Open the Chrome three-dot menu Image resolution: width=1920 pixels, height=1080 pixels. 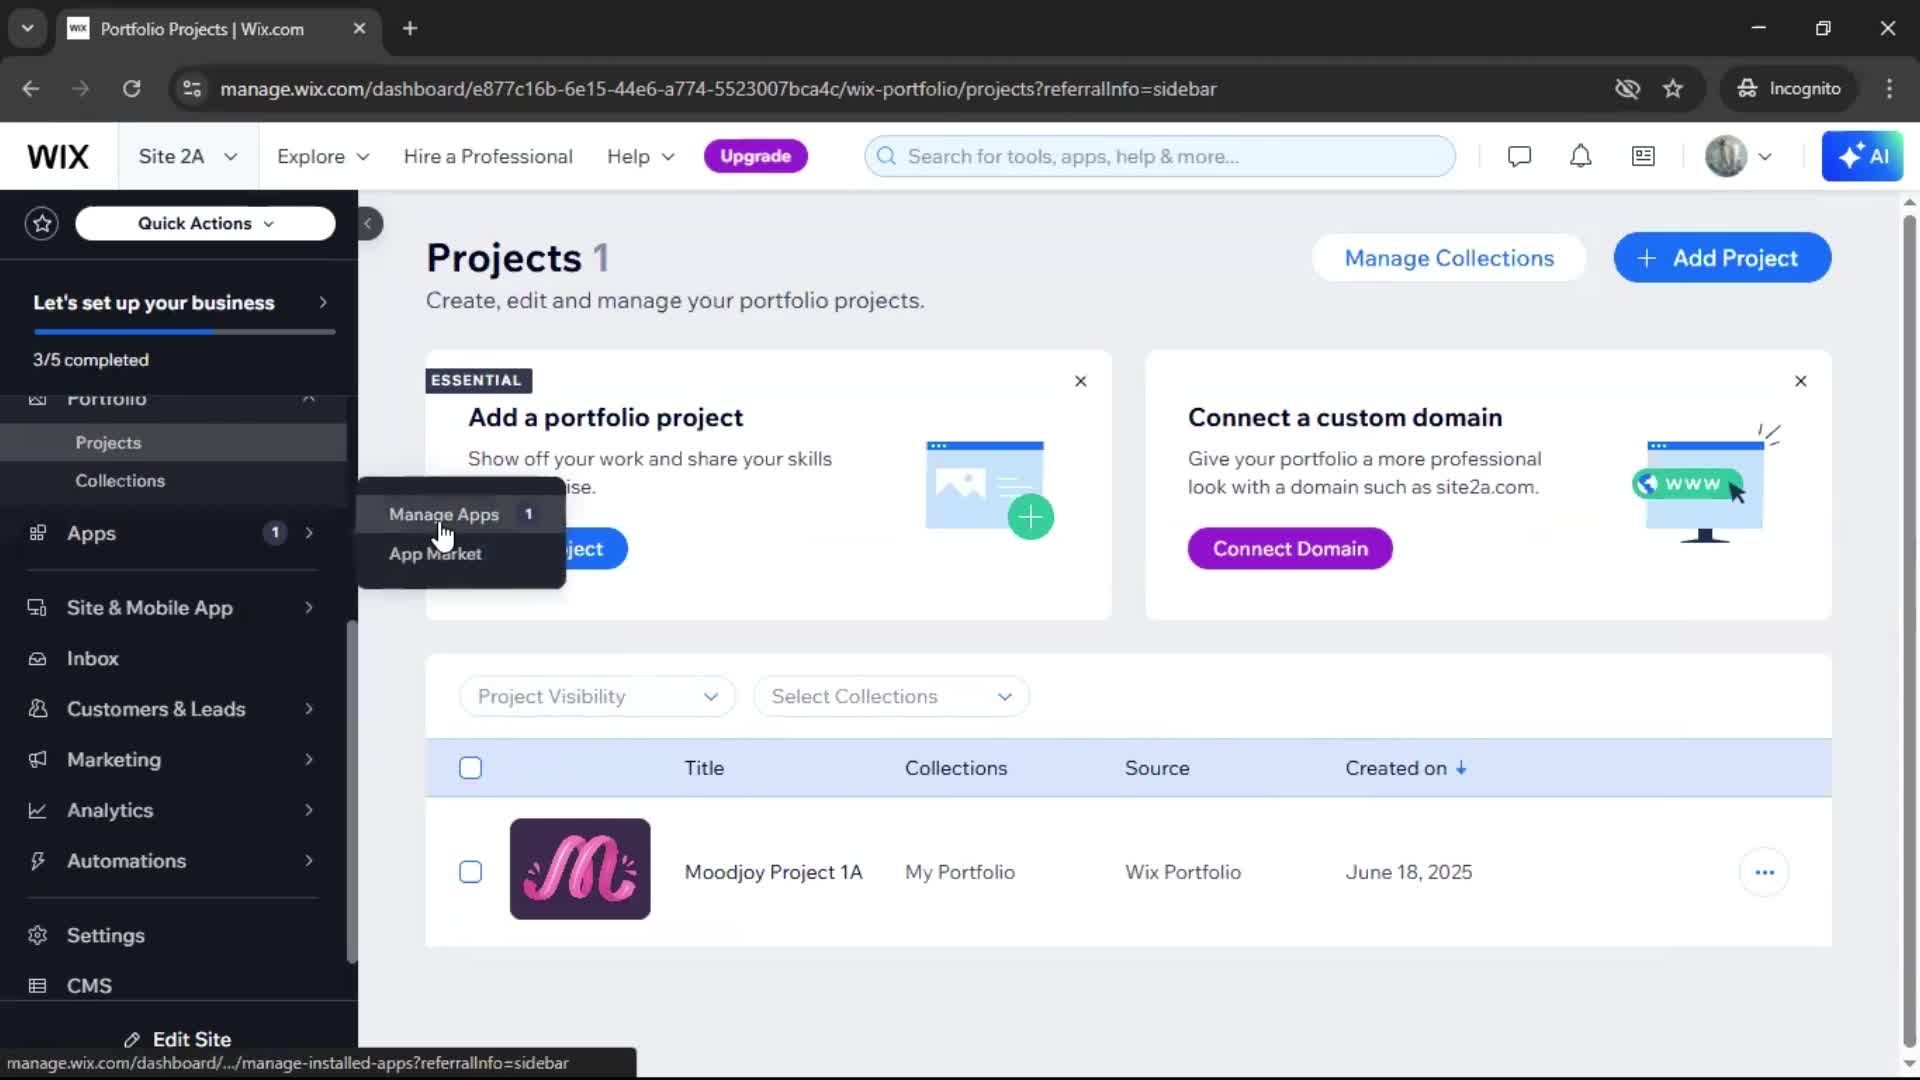tap(1889, 88)
